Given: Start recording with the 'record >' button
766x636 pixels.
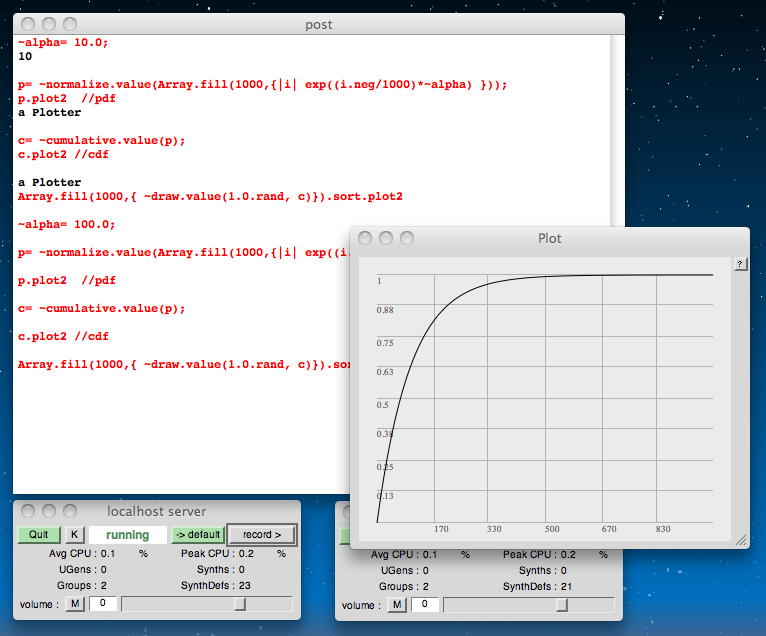Looking at the screenshot, I should [x=262, y=535].
